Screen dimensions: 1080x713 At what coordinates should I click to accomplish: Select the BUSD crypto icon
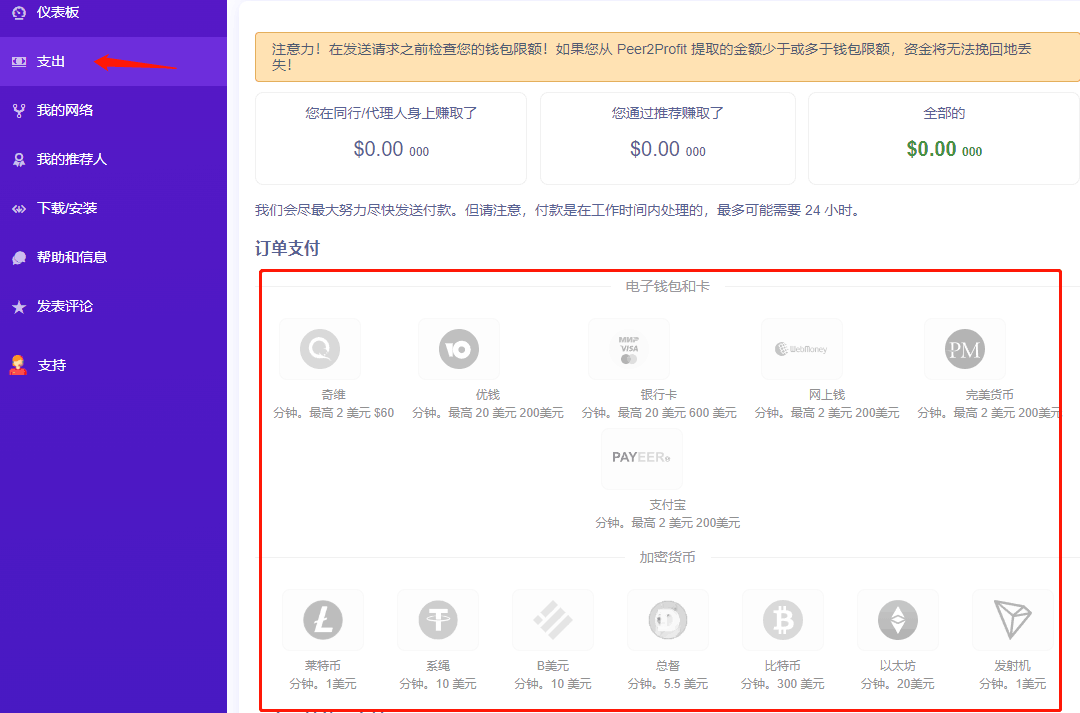[552, 620]
